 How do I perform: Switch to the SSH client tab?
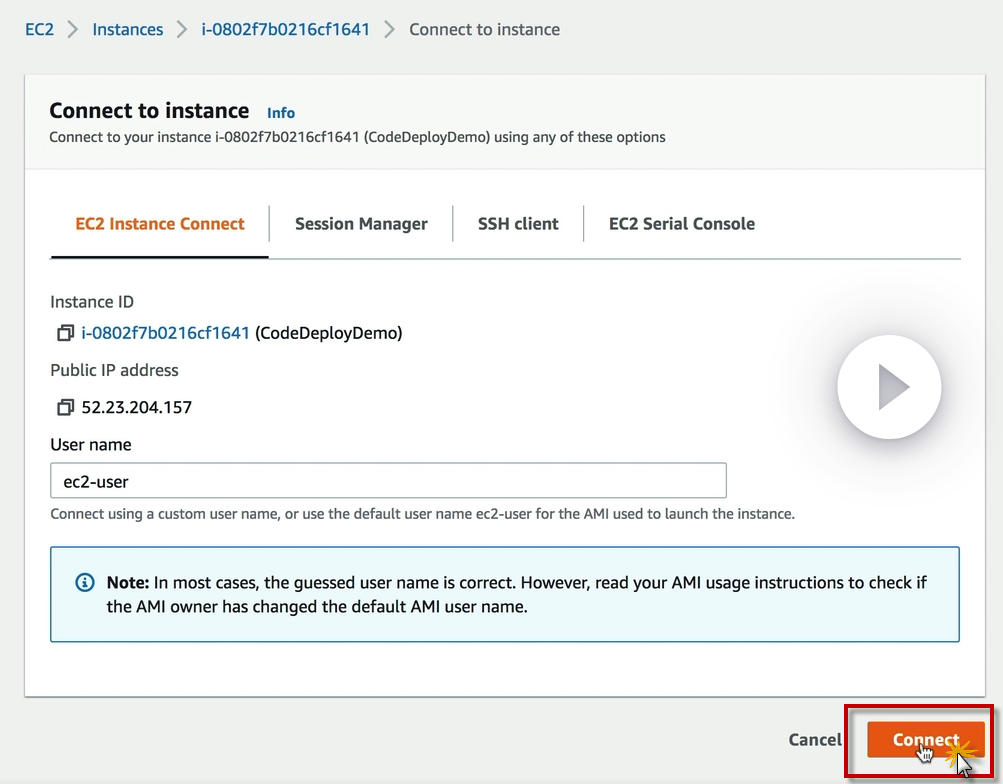518,224
